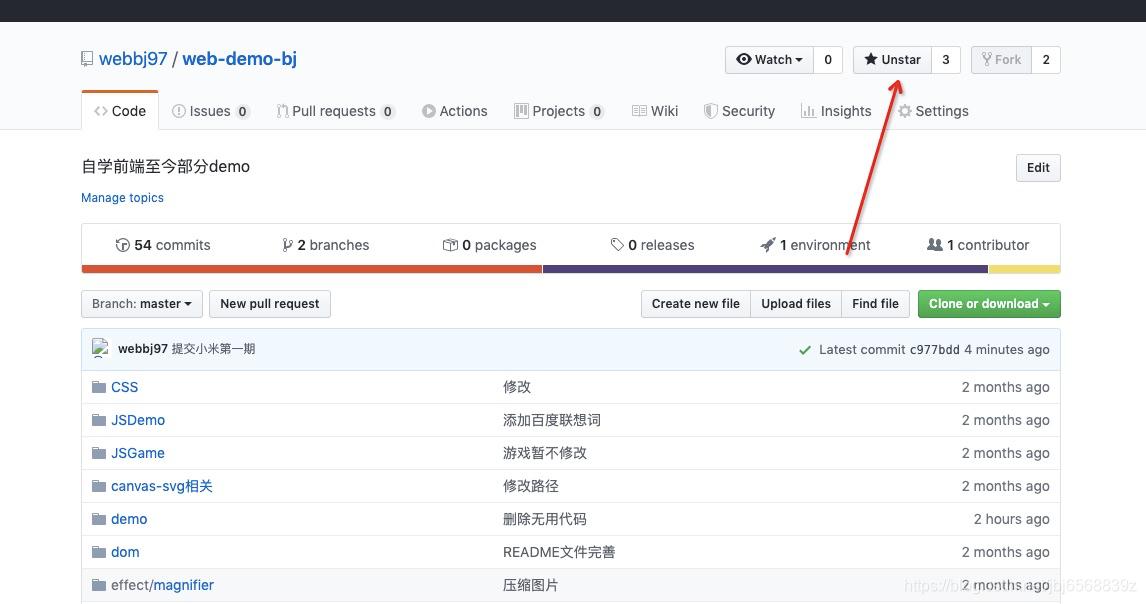Viewport: 1146px width, 604px height.
Task: Open the JSDemo folder name link
Action: 138,420
